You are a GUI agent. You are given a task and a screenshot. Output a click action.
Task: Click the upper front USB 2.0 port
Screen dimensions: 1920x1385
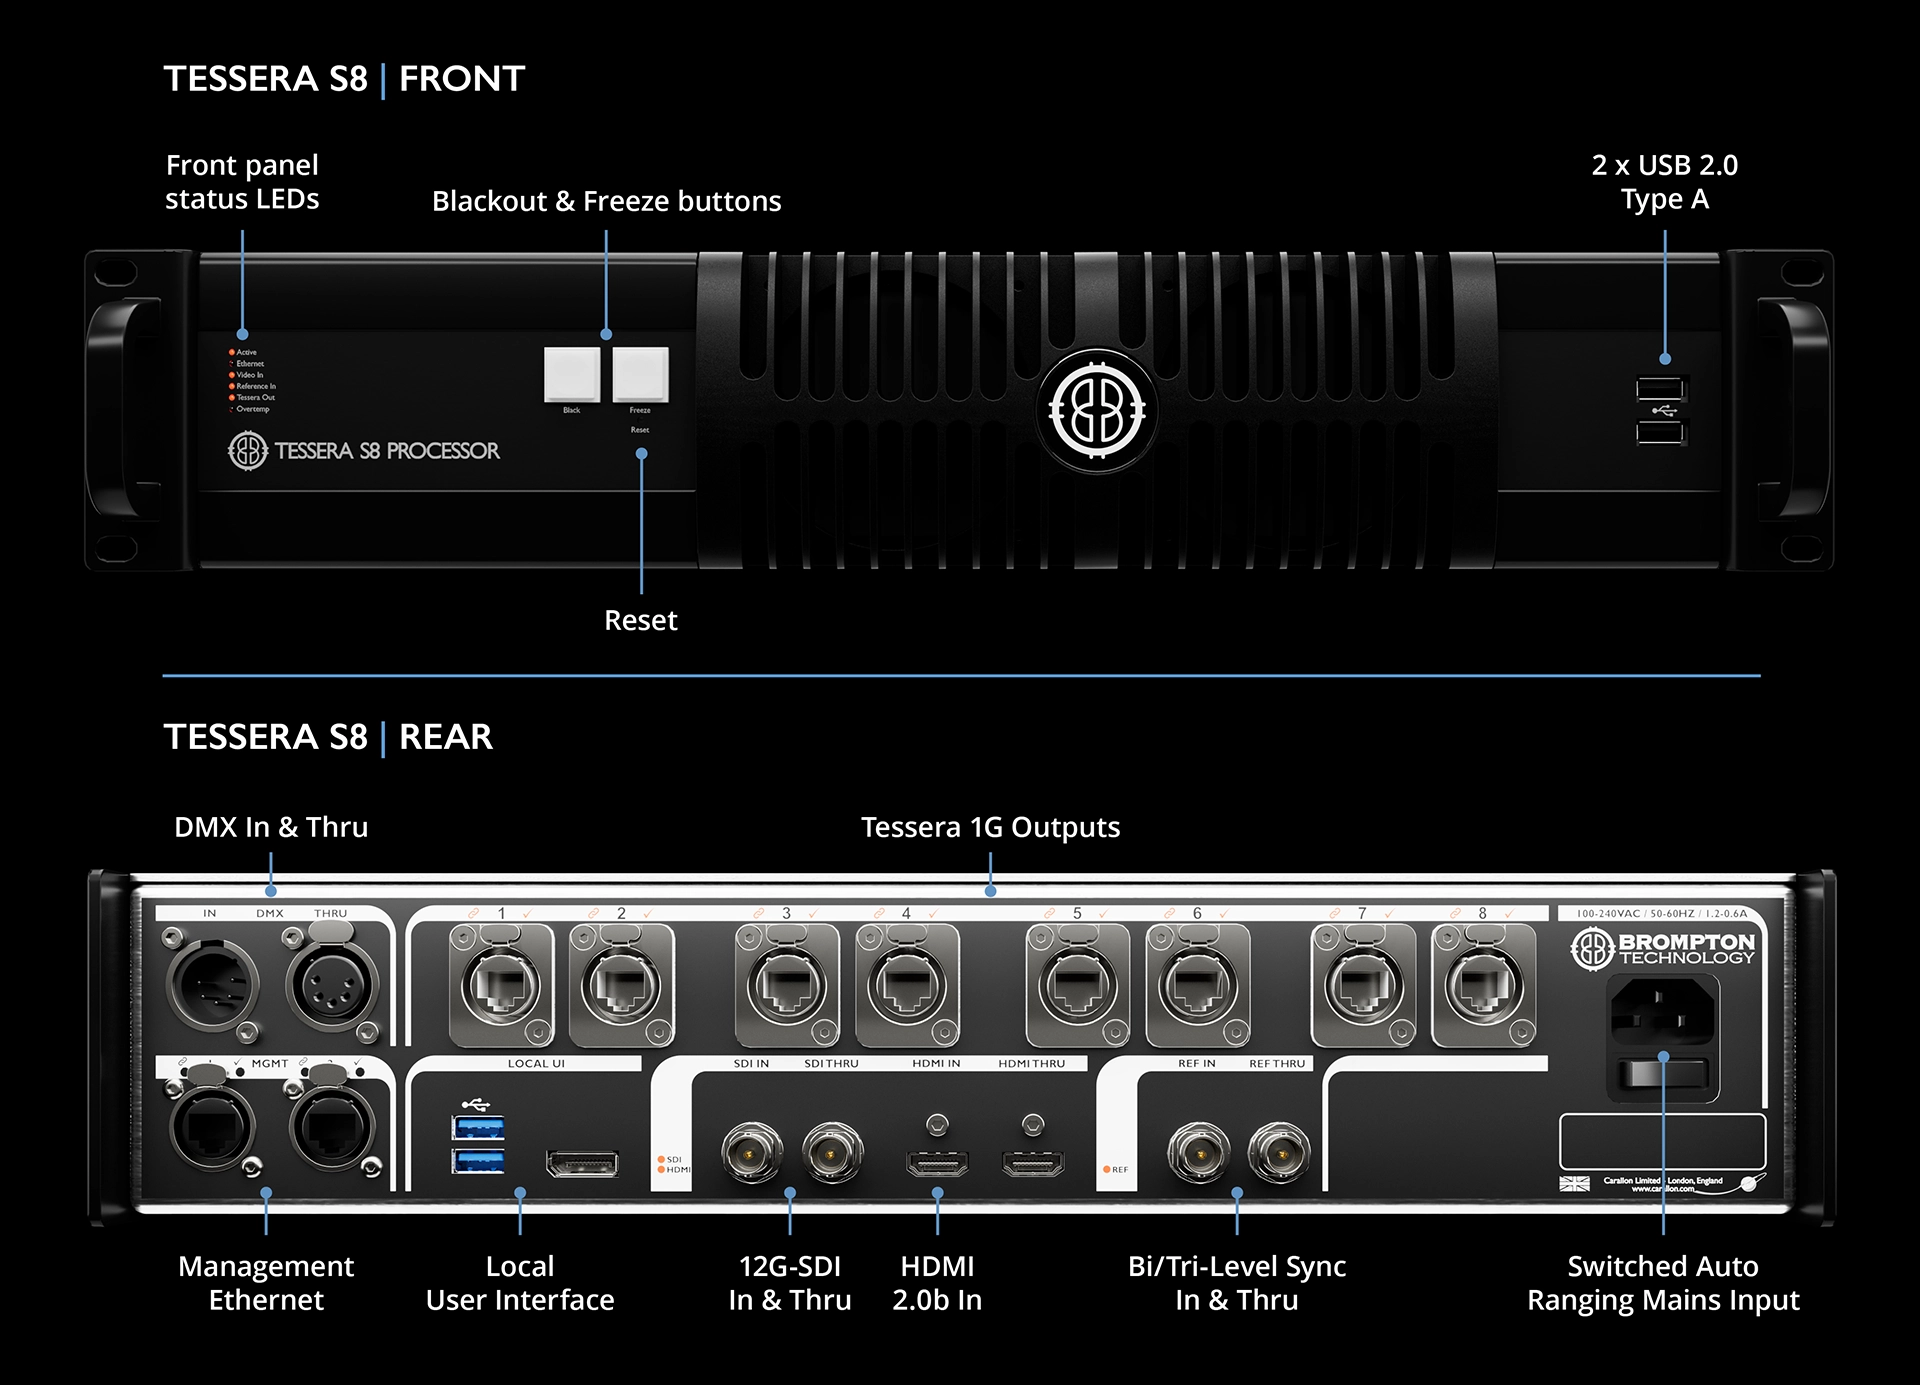coord(1660,388)
